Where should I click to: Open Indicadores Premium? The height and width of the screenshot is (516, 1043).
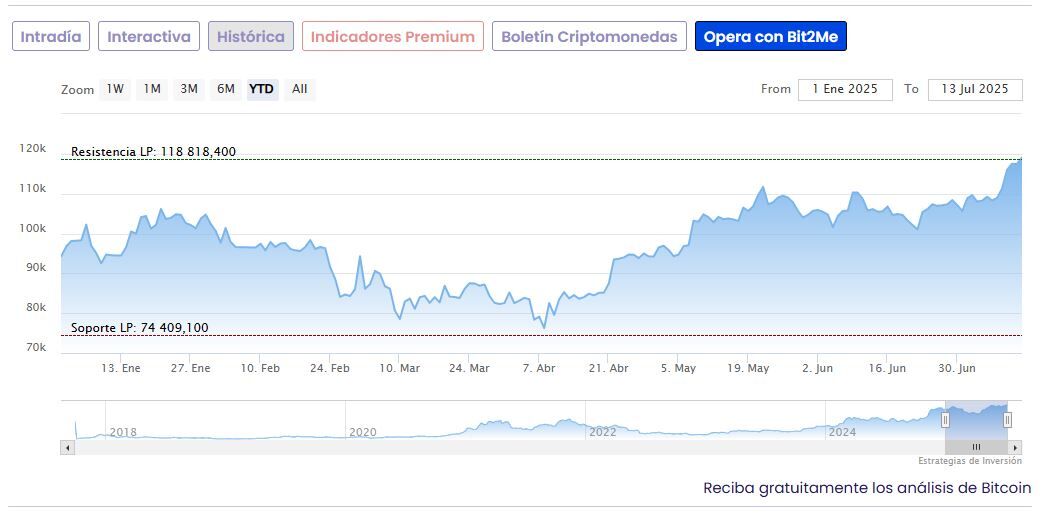click(393, 37)
